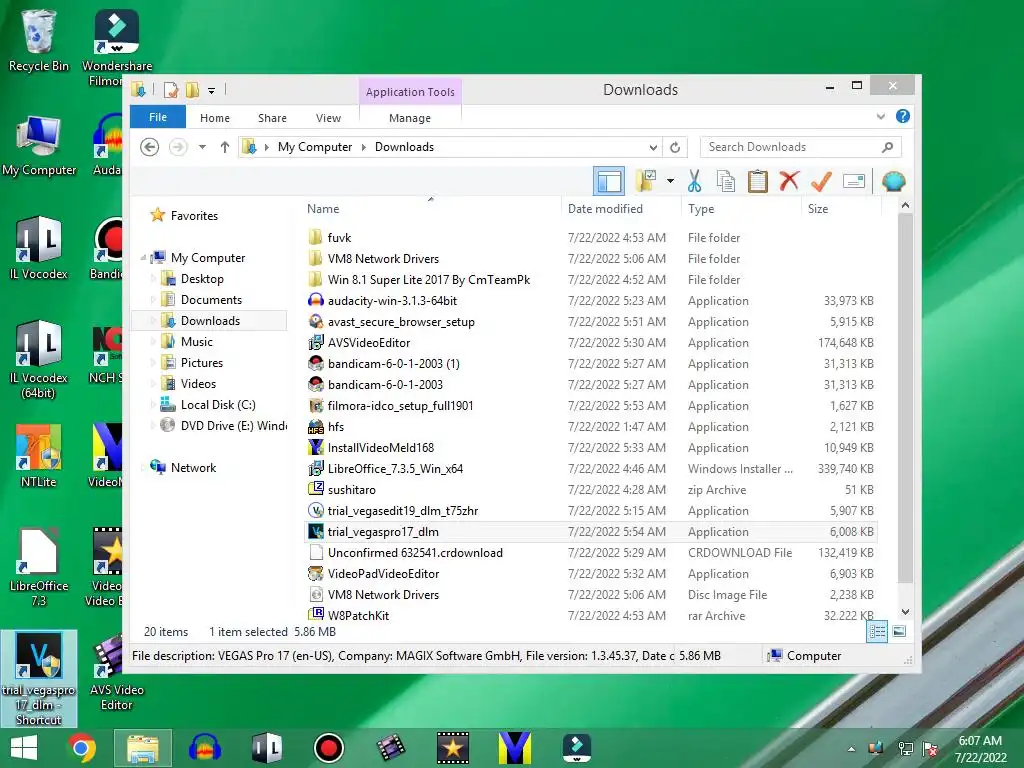
Task: Switch to details view button in status bar
Action: 877,632
